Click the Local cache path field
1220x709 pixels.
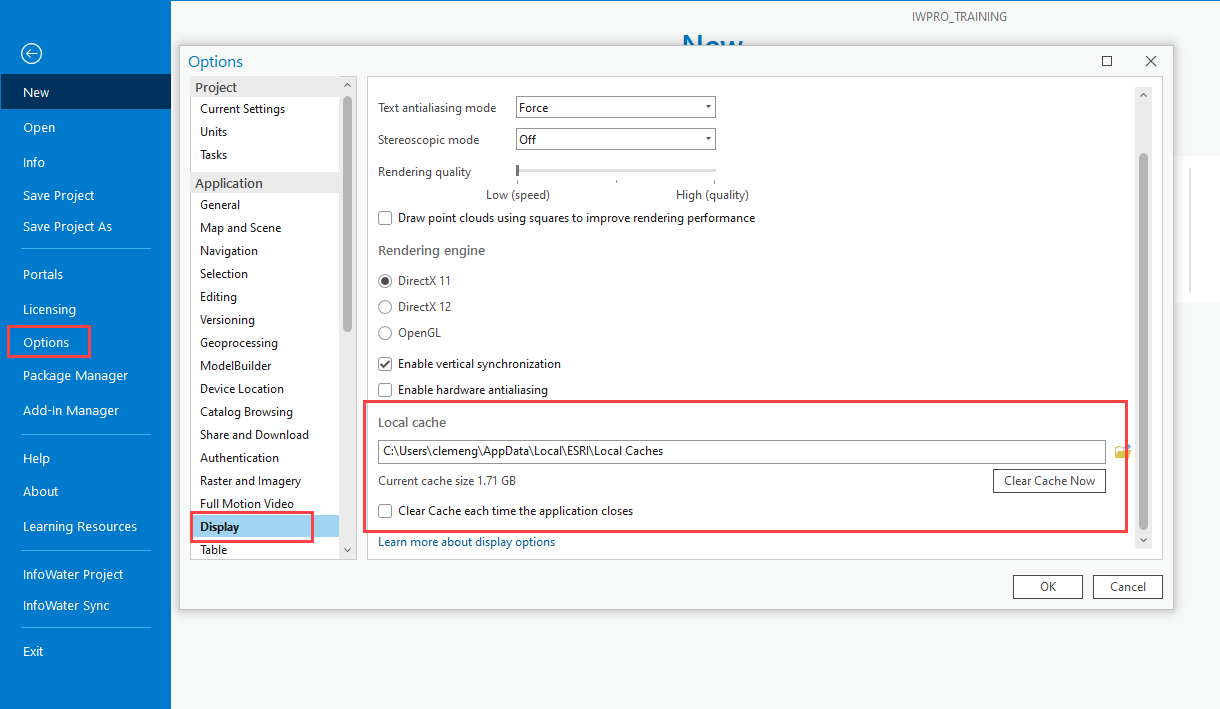[740, 451]
